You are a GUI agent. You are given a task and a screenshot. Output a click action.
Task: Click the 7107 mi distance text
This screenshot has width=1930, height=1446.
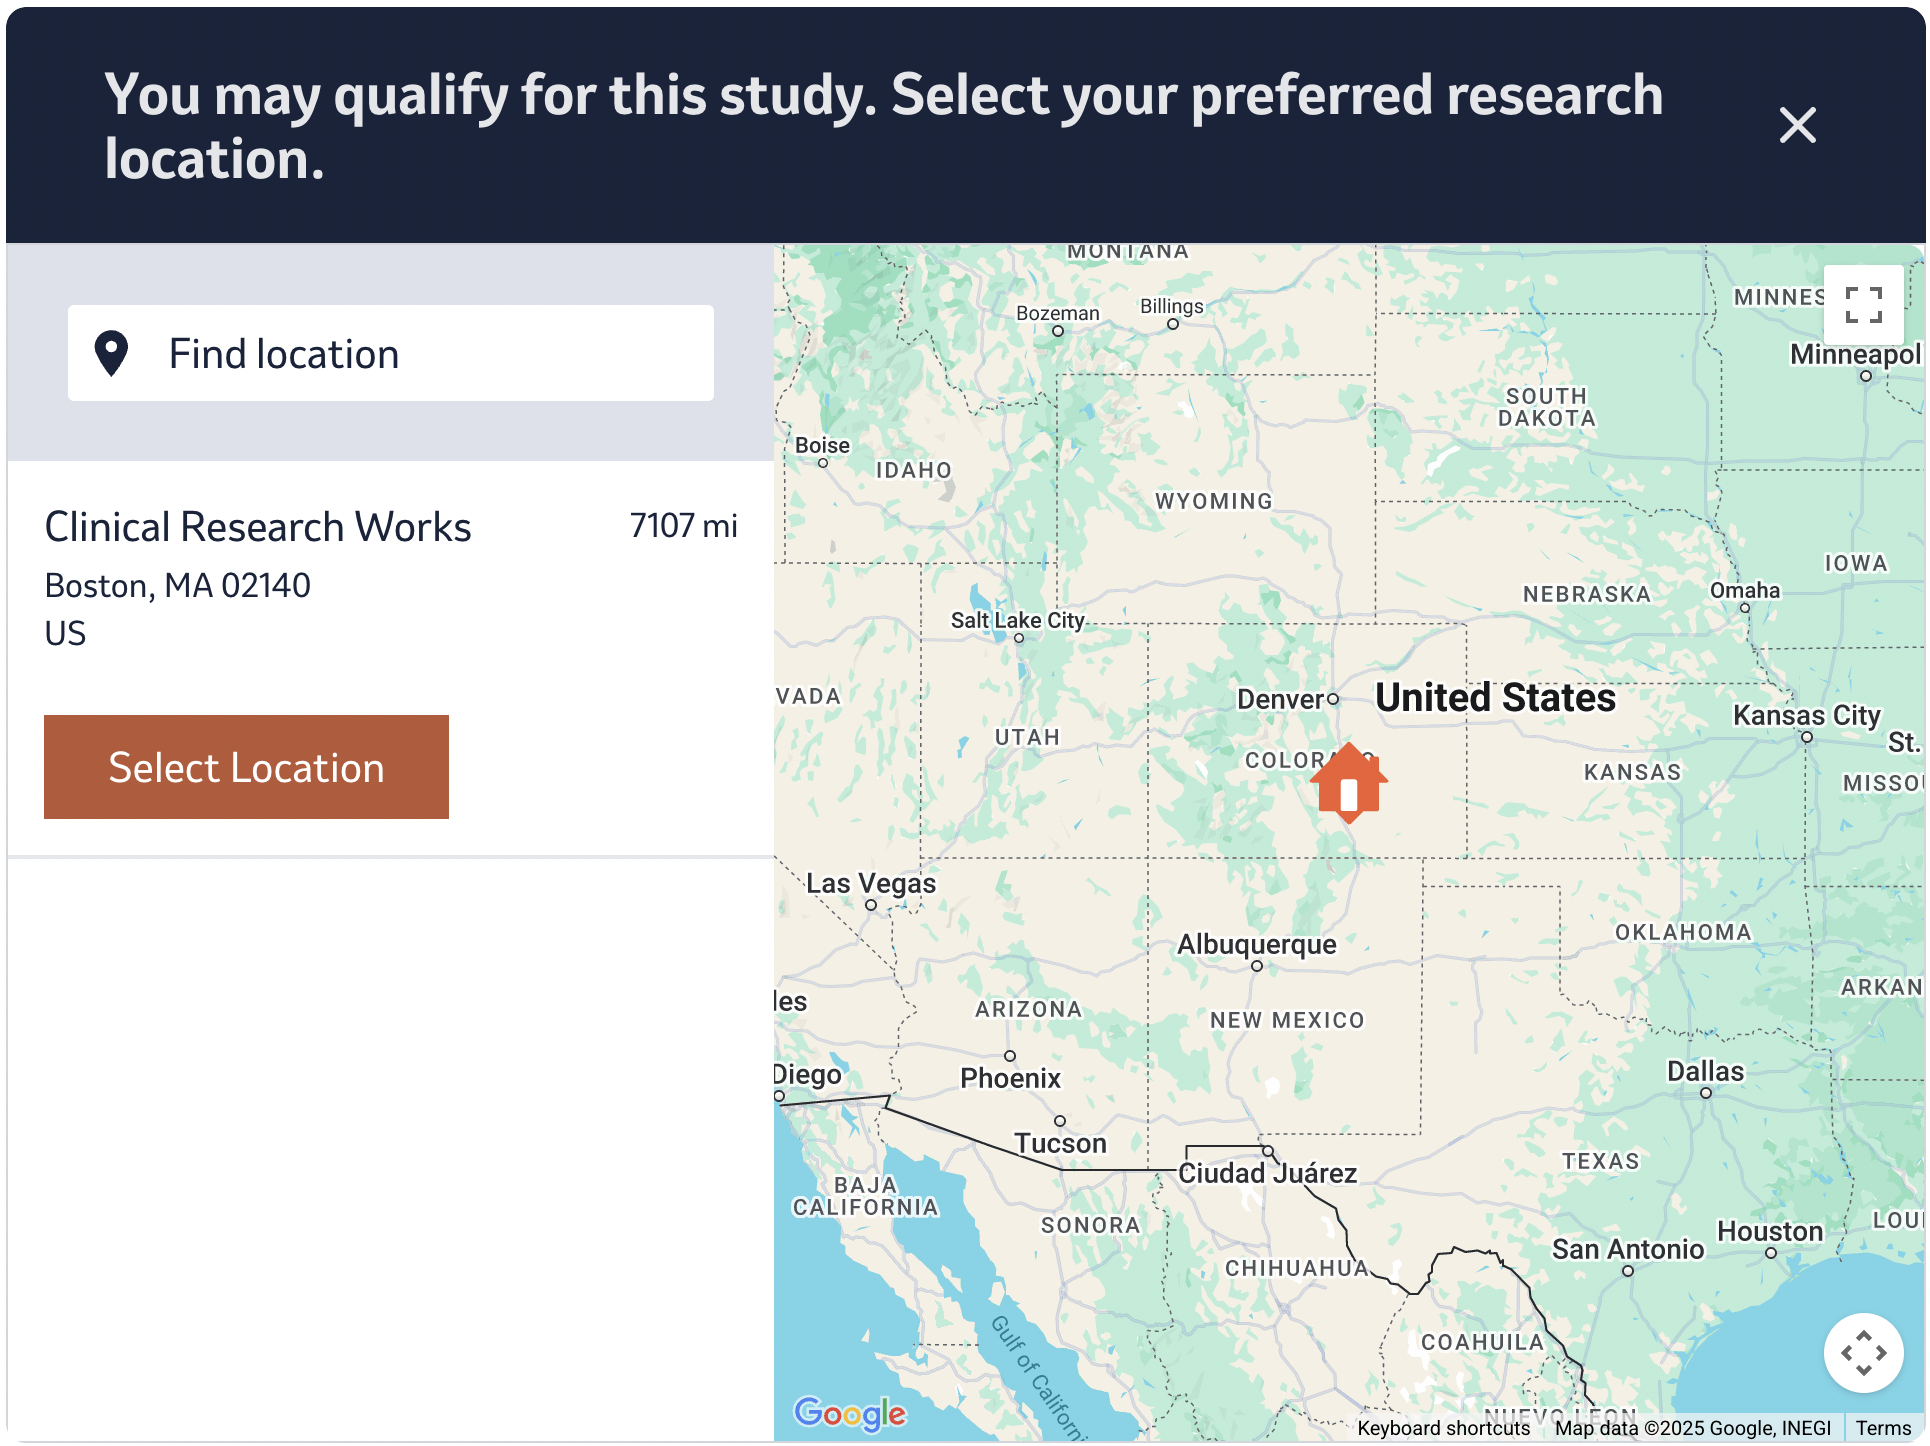tap(683, 525)
